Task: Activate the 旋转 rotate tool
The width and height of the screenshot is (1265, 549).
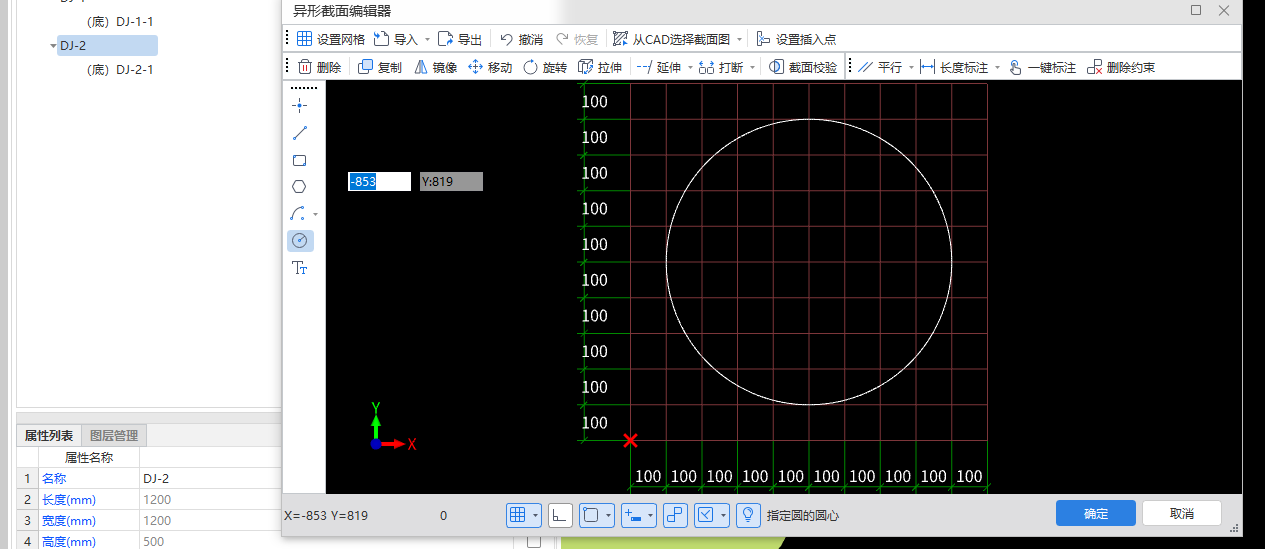Action: click(545, 67)
